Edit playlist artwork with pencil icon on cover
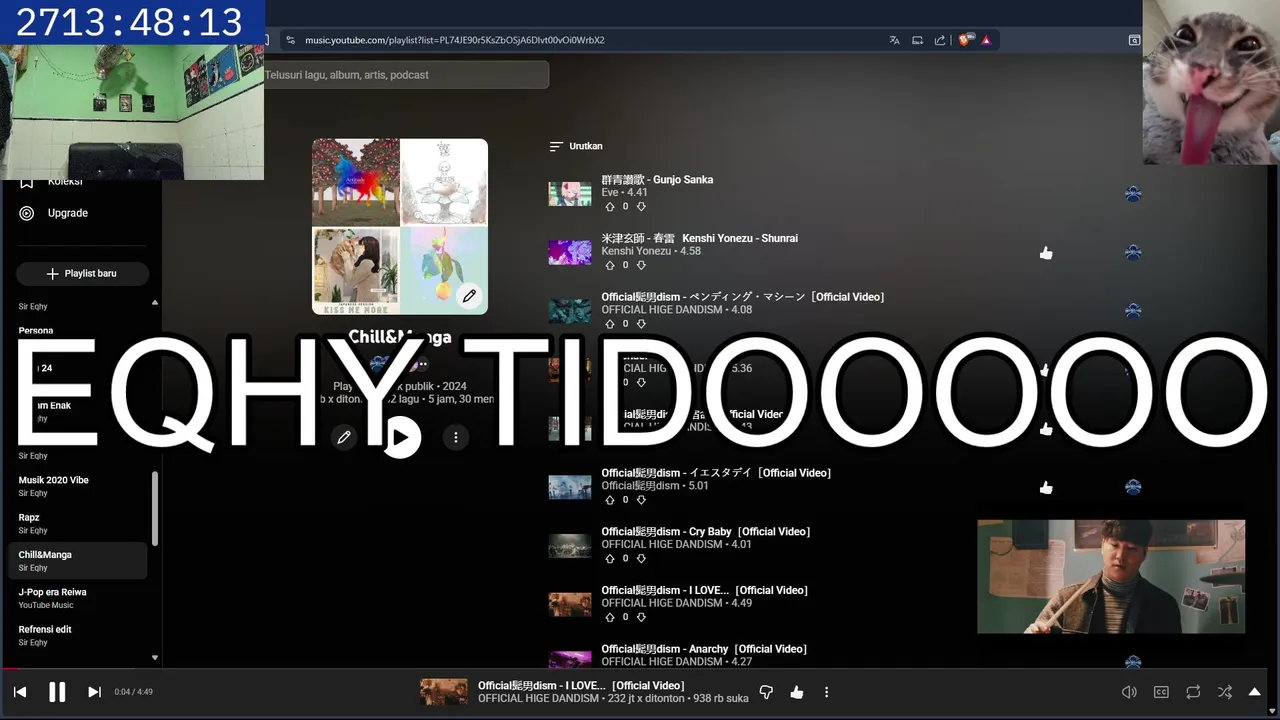The height and width of the screenshot is (720, 1280). pos(469,296)
